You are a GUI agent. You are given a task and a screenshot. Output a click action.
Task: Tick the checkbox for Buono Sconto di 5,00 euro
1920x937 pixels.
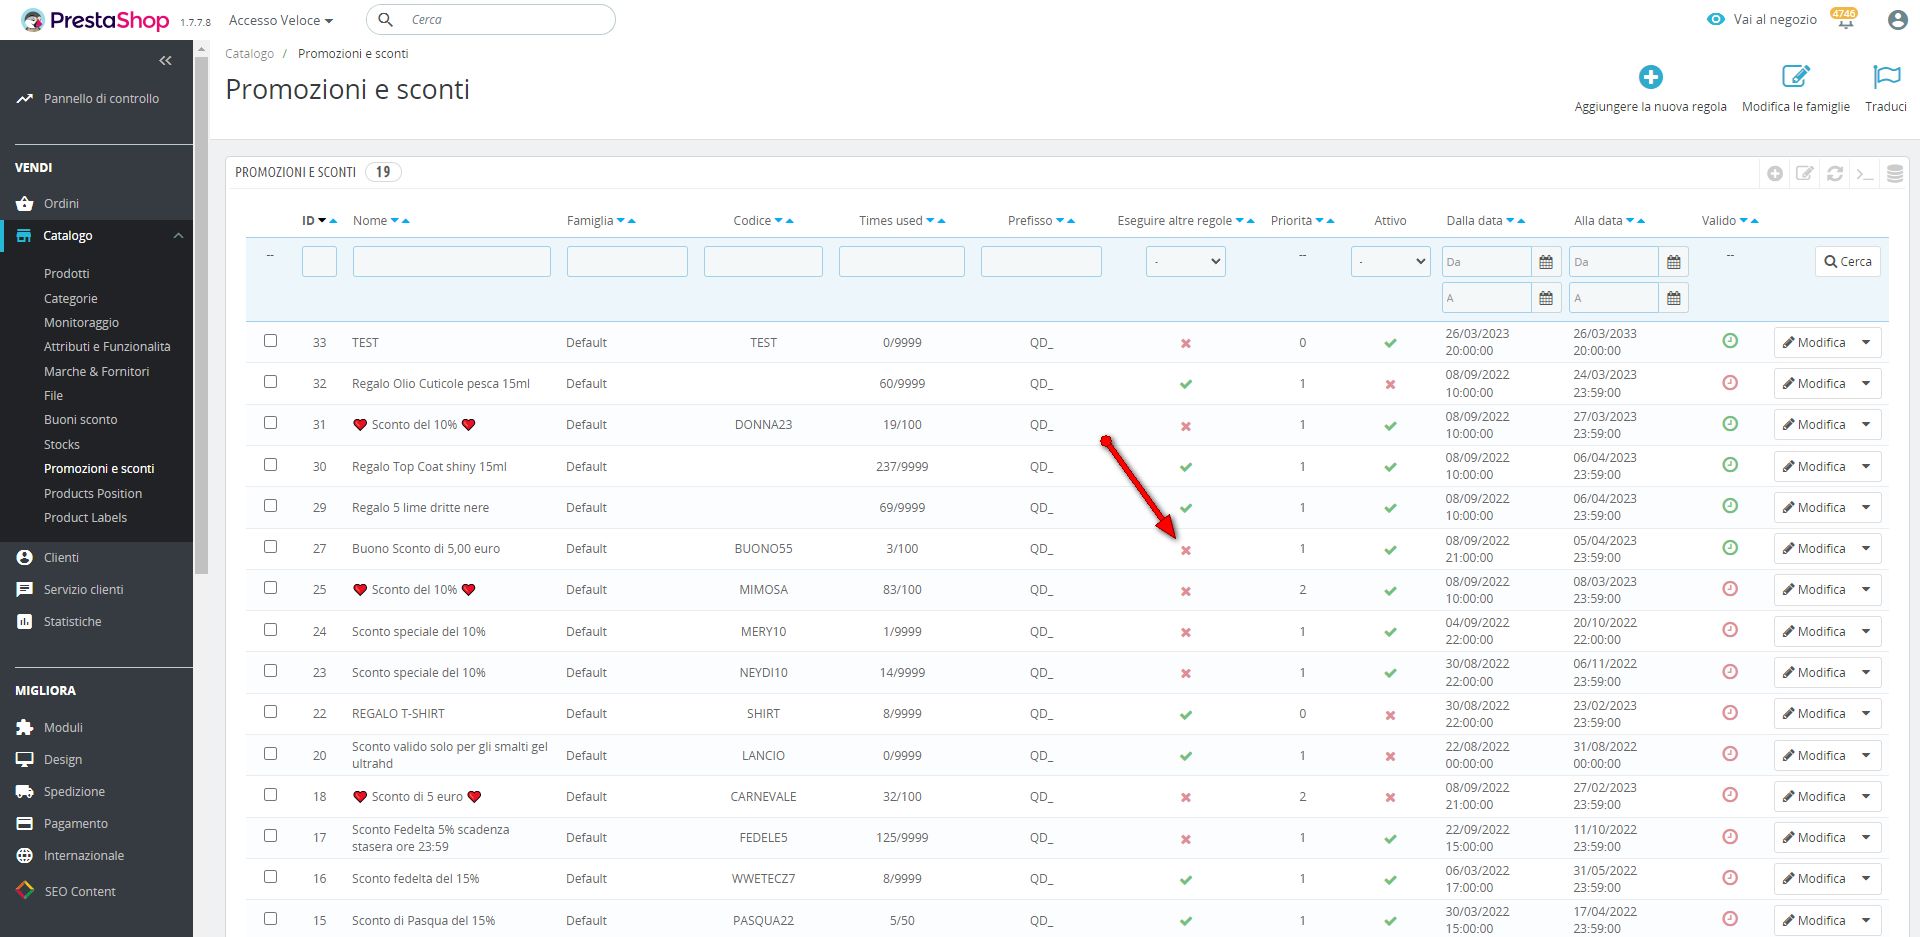tap(270, 547)
